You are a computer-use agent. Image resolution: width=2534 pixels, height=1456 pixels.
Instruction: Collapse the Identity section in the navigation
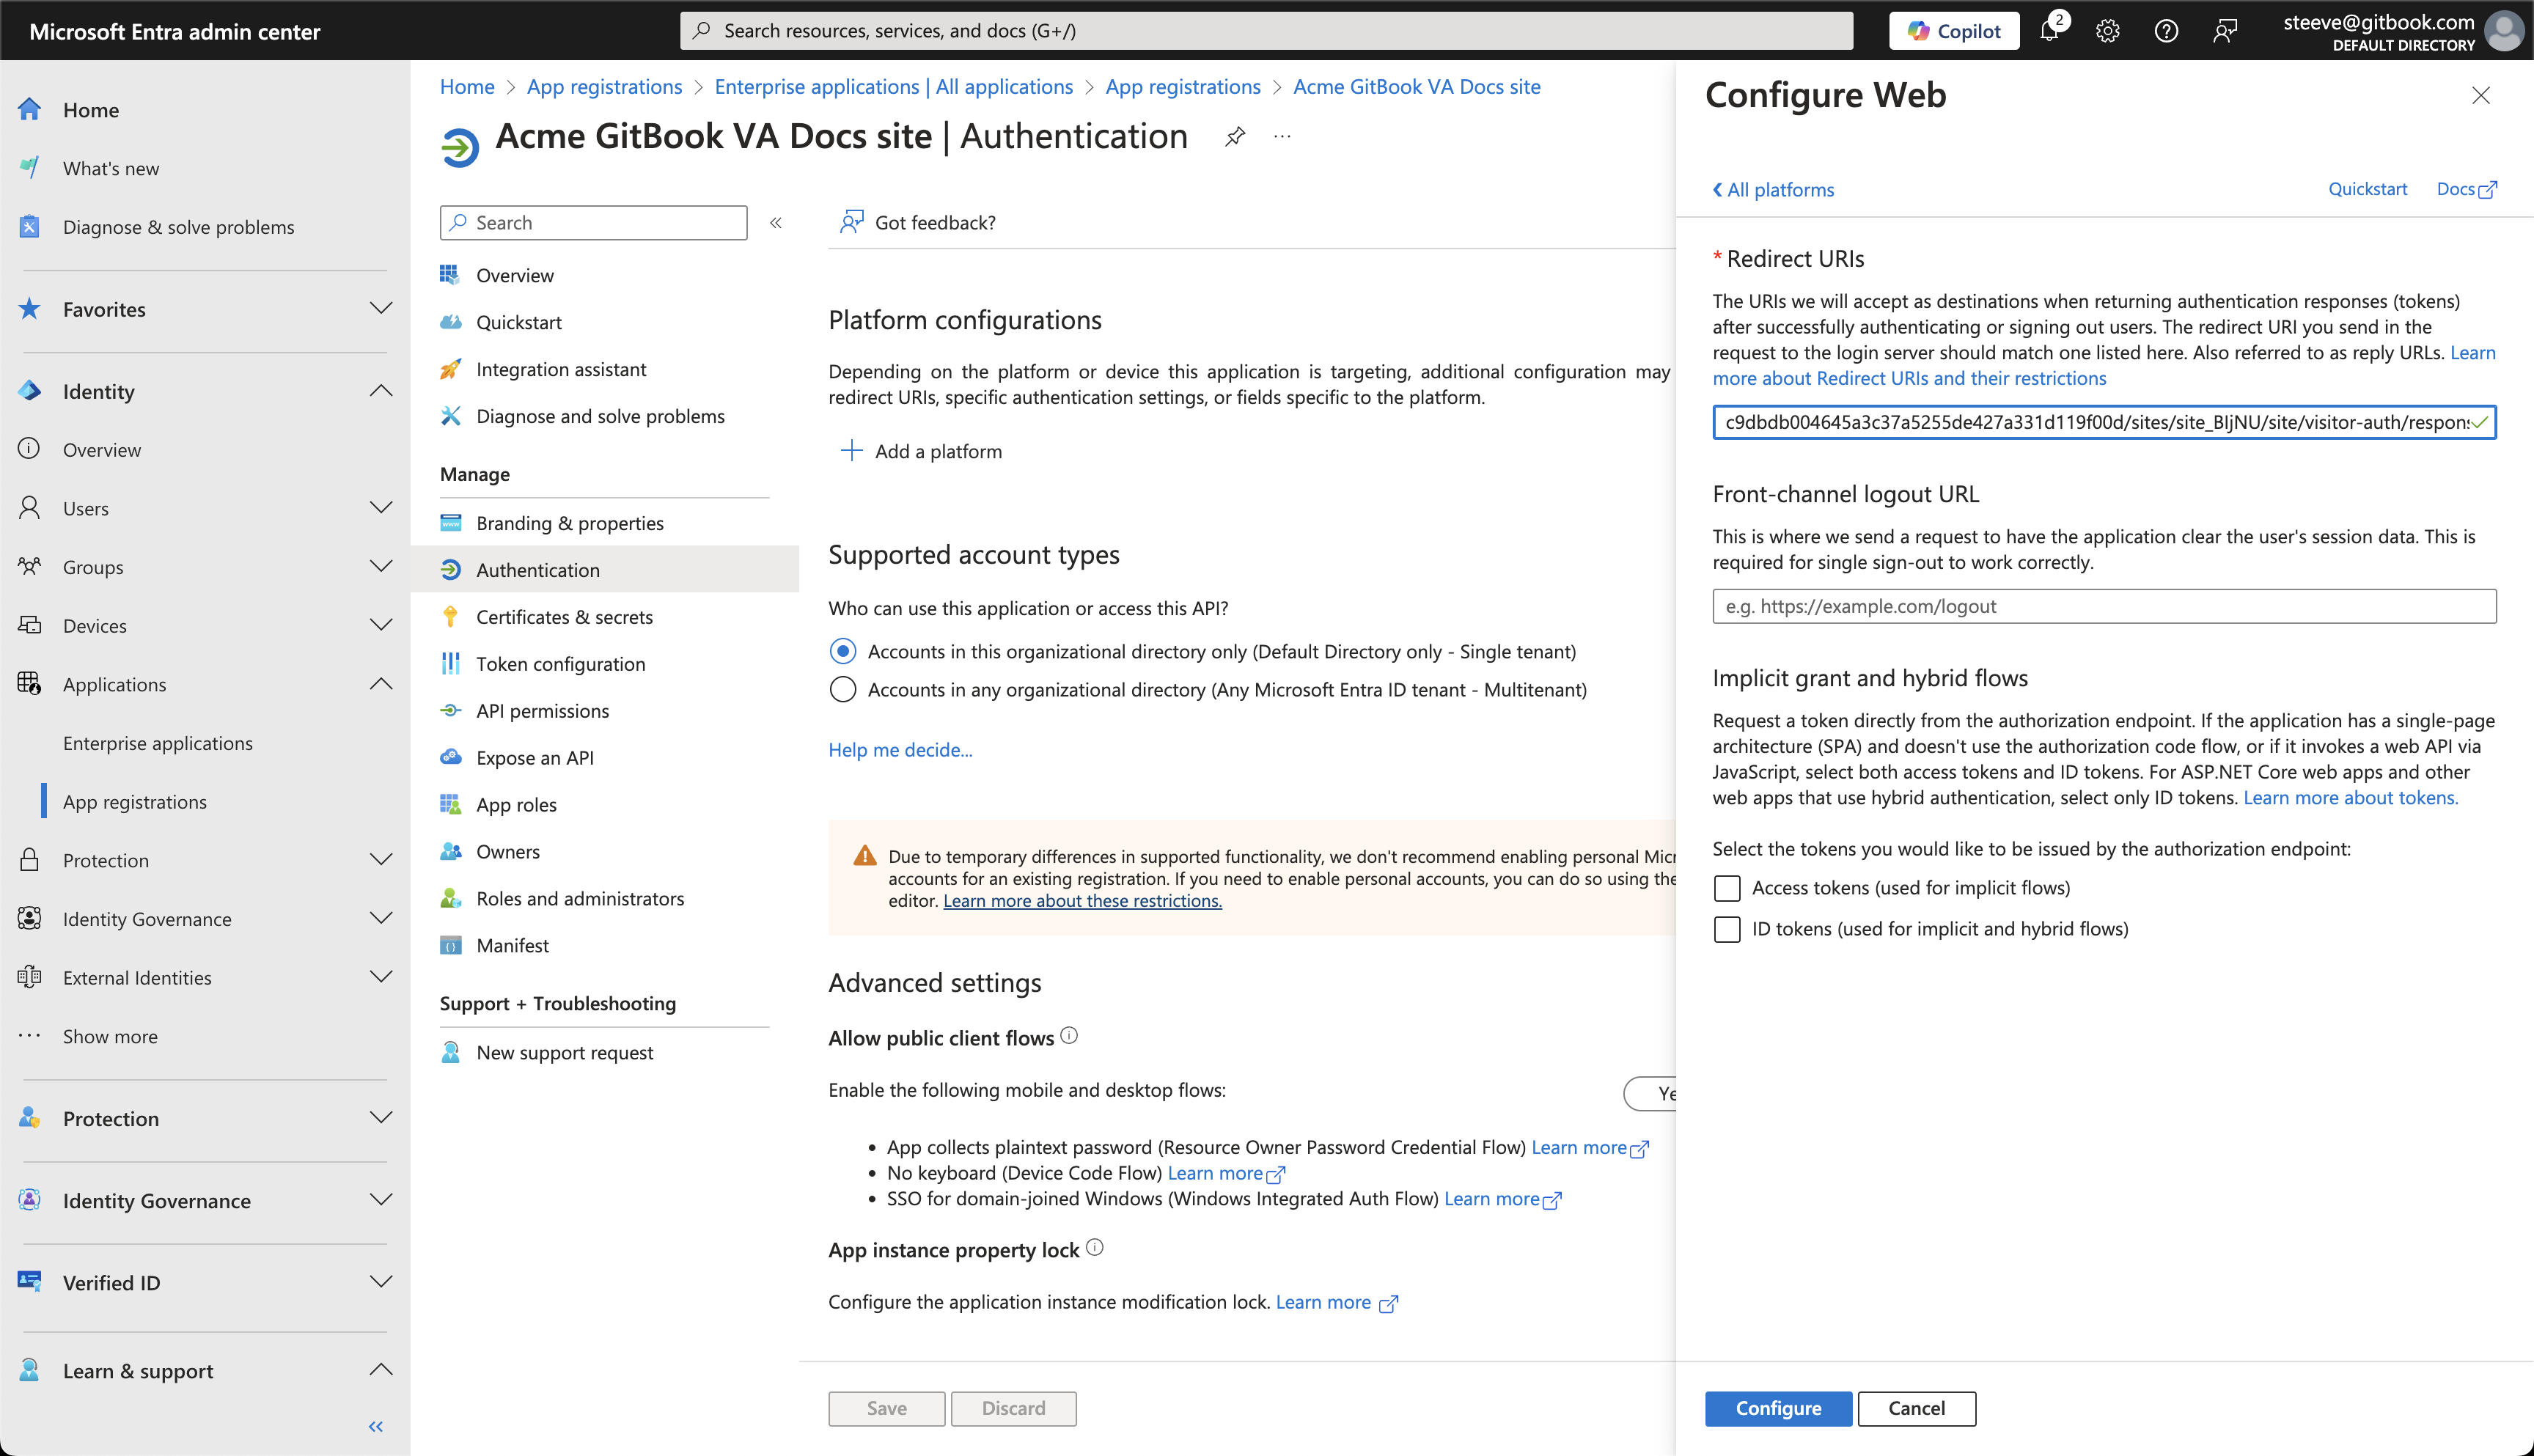coord(381,391)
